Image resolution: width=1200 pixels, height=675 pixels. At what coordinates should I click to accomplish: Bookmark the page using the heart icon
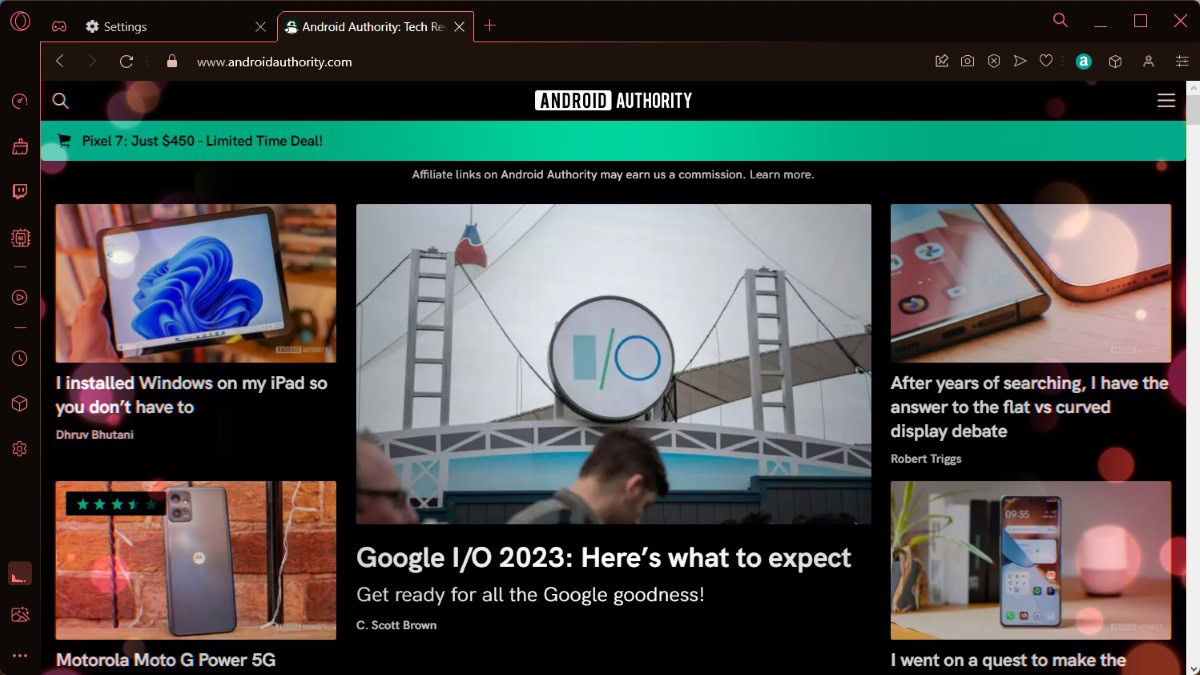(1046, 61)
